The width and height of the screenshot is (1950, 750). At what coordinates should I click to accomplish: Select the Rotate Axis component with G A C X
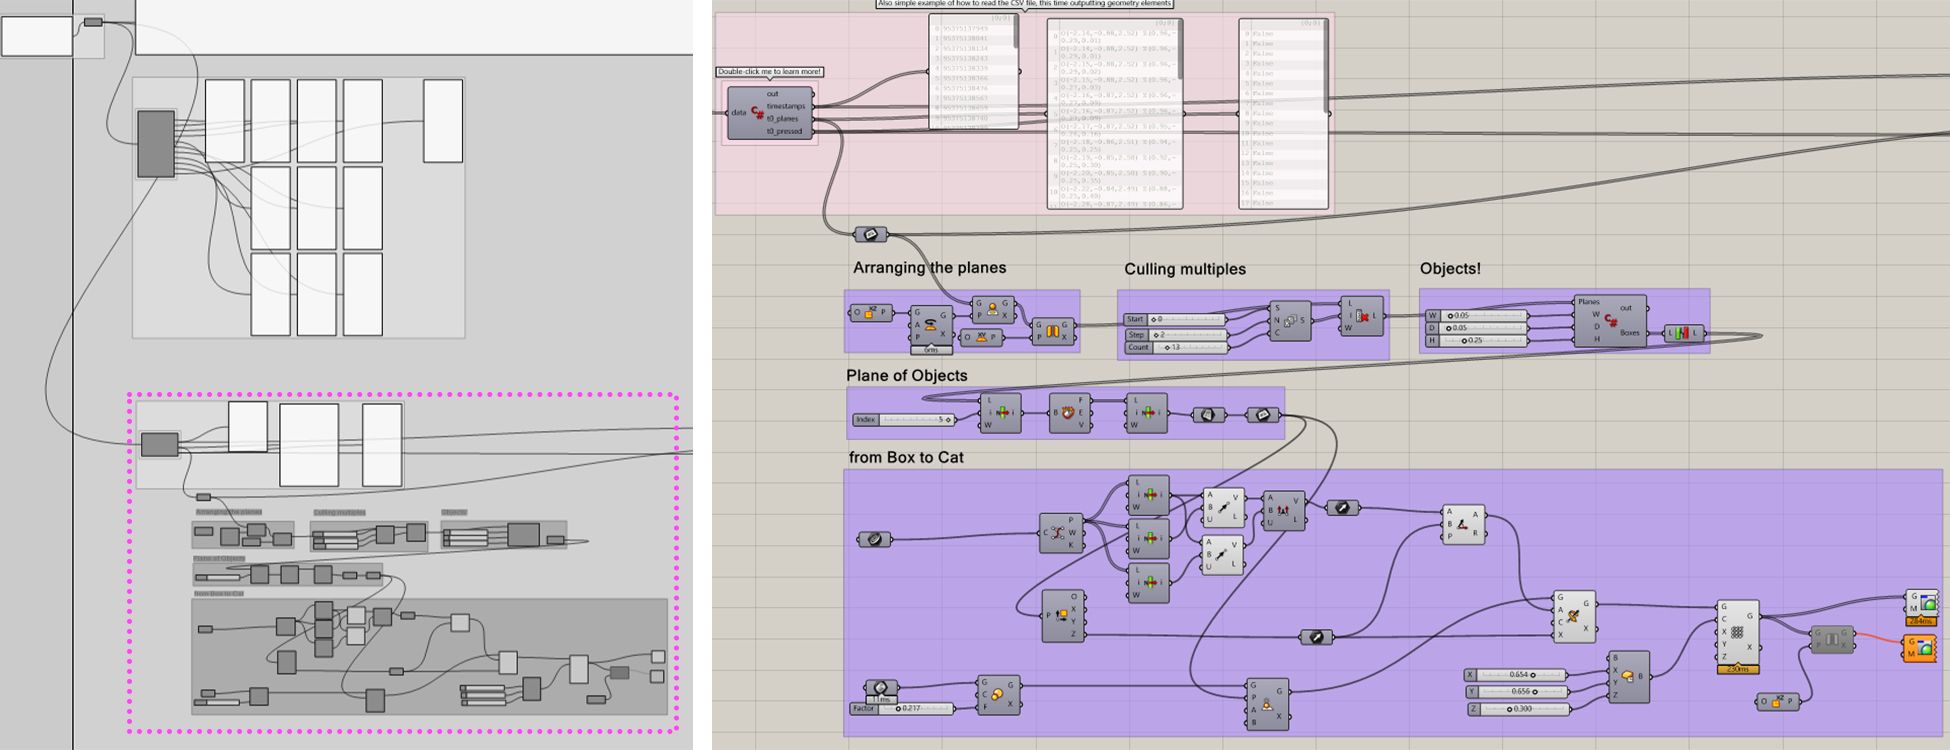[x=1575, y=616]
